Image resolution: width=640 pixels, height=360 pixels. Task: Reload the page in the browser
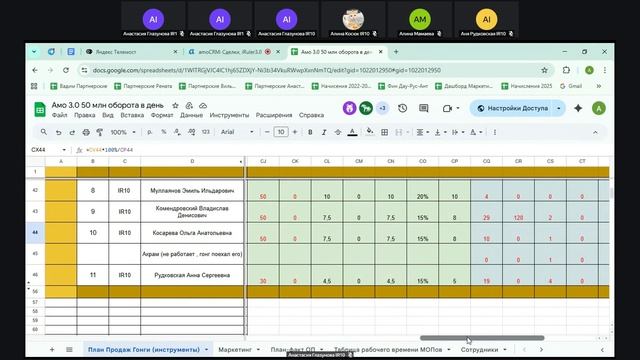click(x=66, y=70)
